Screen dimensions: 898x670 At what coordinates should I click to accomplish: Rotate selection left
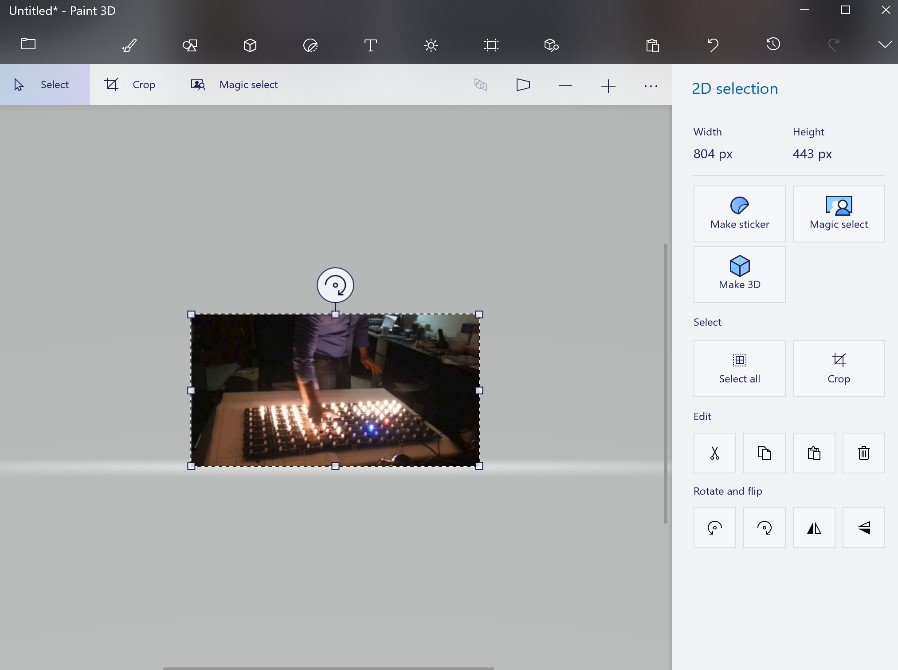pyautogui.click(x=714, y=527)
